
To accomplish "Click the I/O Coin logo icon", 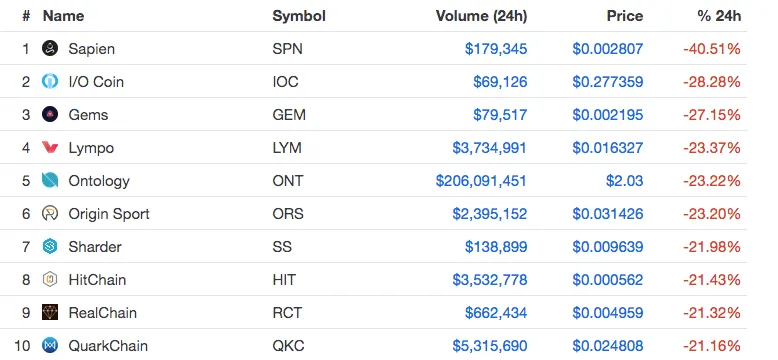I will point(50,81).
